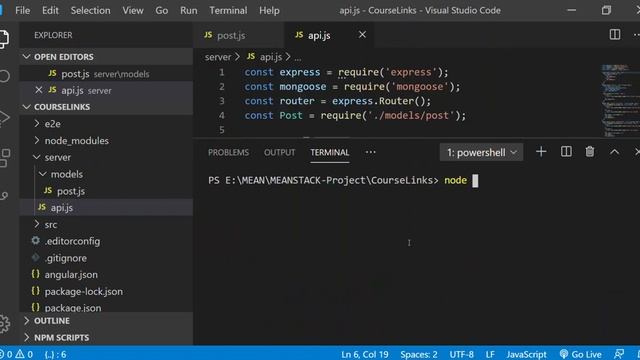The width and height of the screenshot is (640, 360).
Task: Expand the e2e folder
Action: [x=53, y=123]
